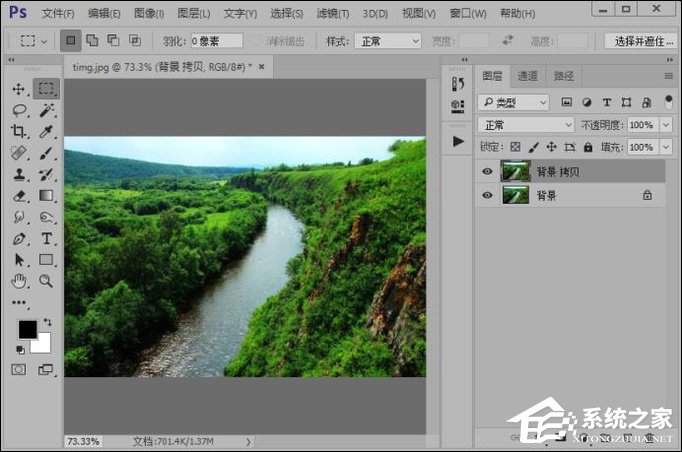Open the 图像(I) menu
Image resolution: width=682 pixels, height=452 pixels.
tap(149, 14)
